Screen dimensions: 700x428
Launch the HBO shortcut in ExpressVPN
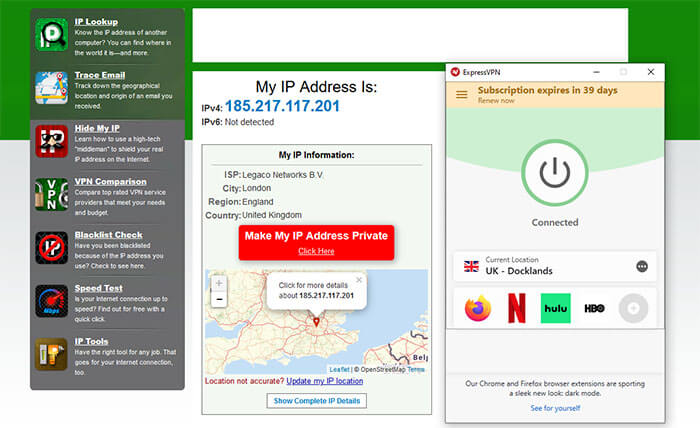click(x=594, y=308)
